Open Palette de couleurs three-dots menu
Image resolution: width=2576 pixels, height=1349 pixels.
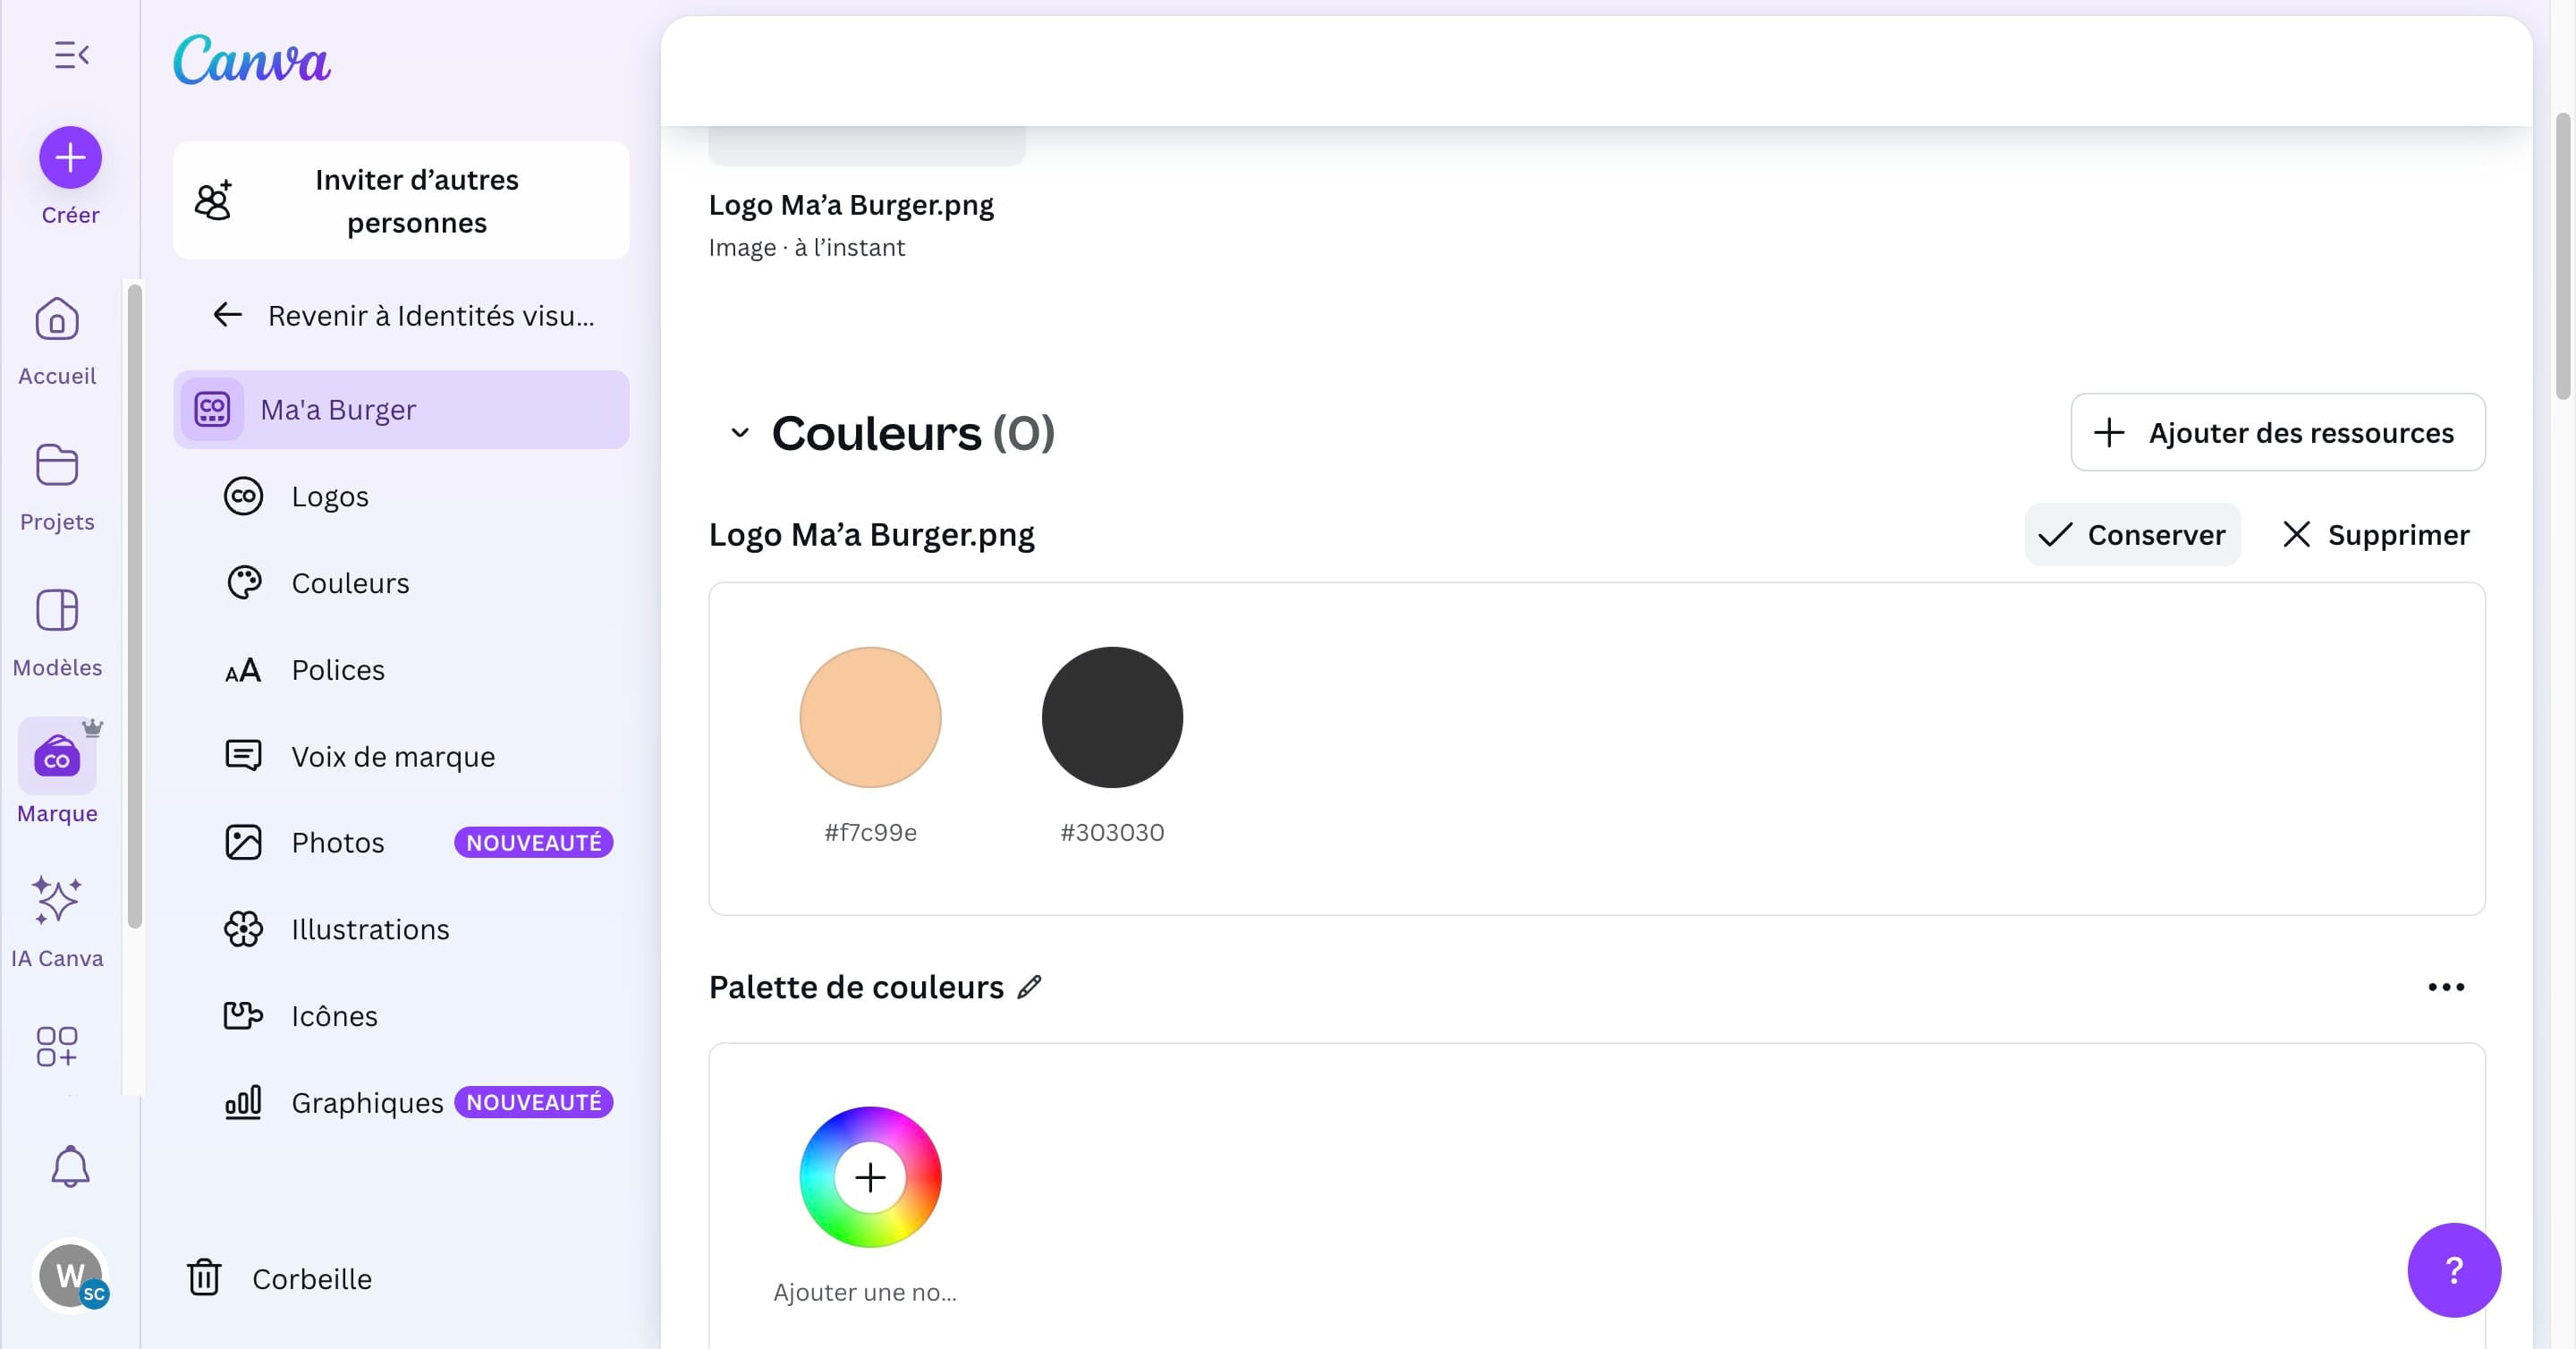(2446, 987)
